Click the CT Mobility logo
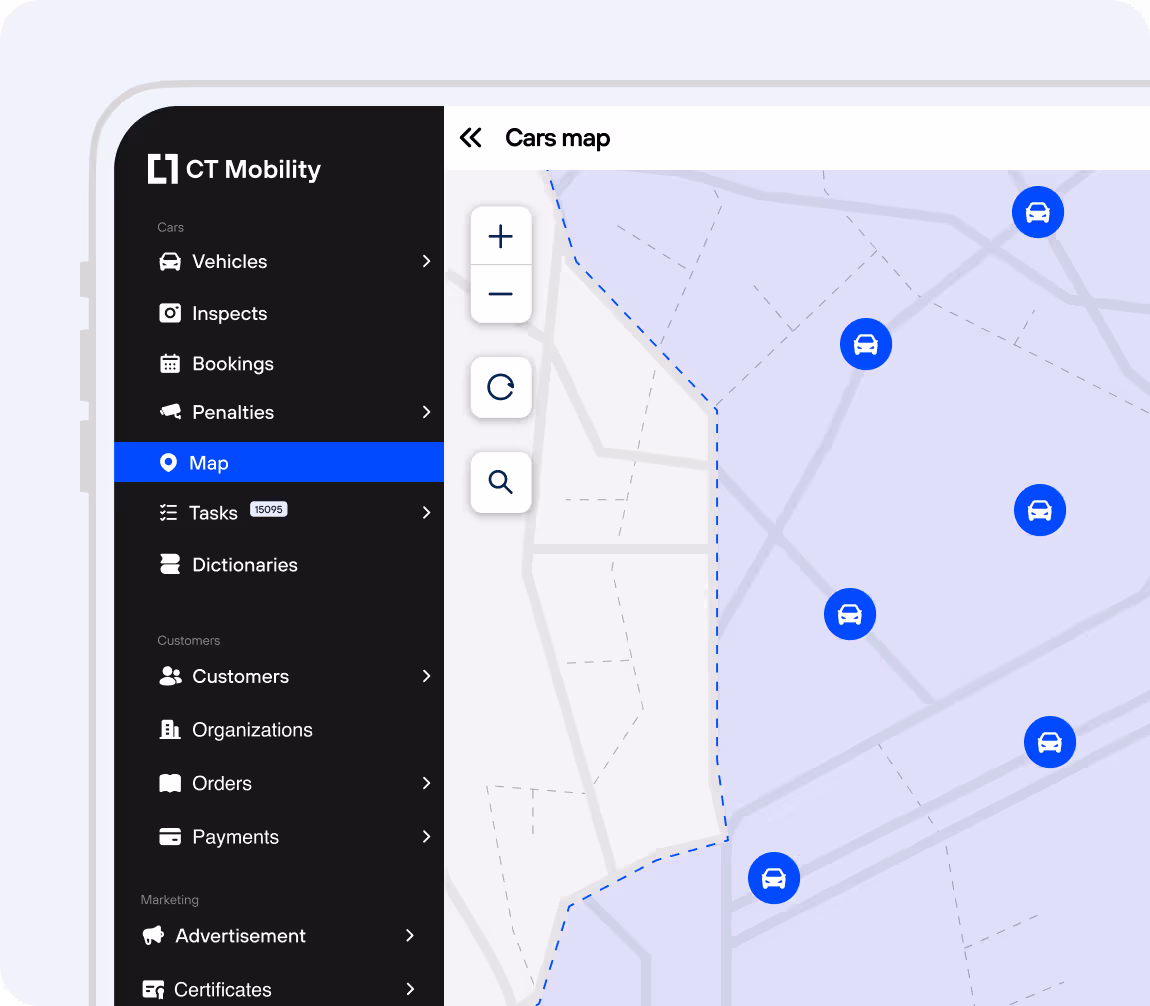This screenshot has width=1150, height=1006. pos(235,169)
